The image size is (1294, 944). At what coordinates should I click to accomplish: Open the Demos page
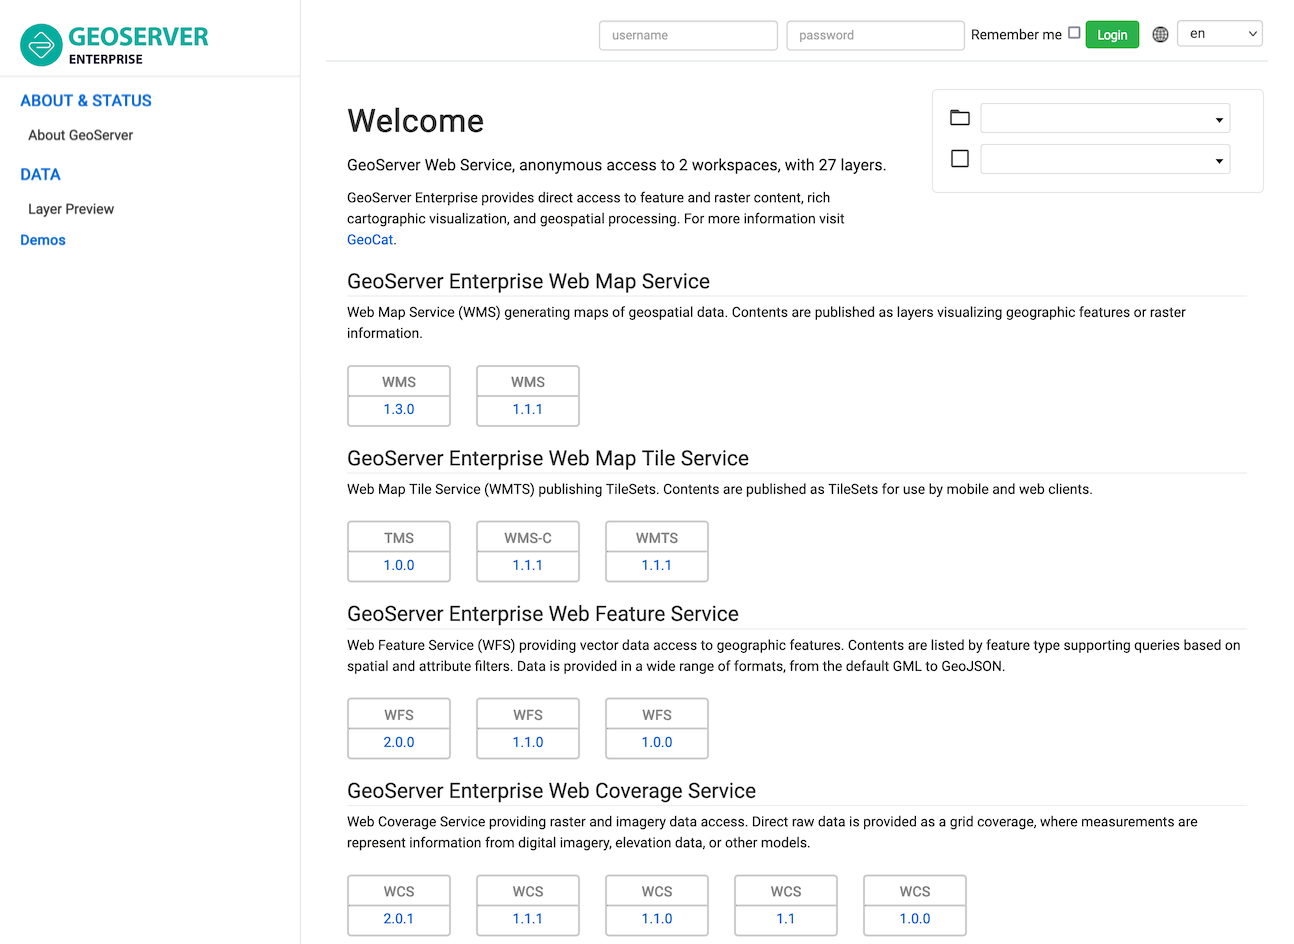point(43,240)
